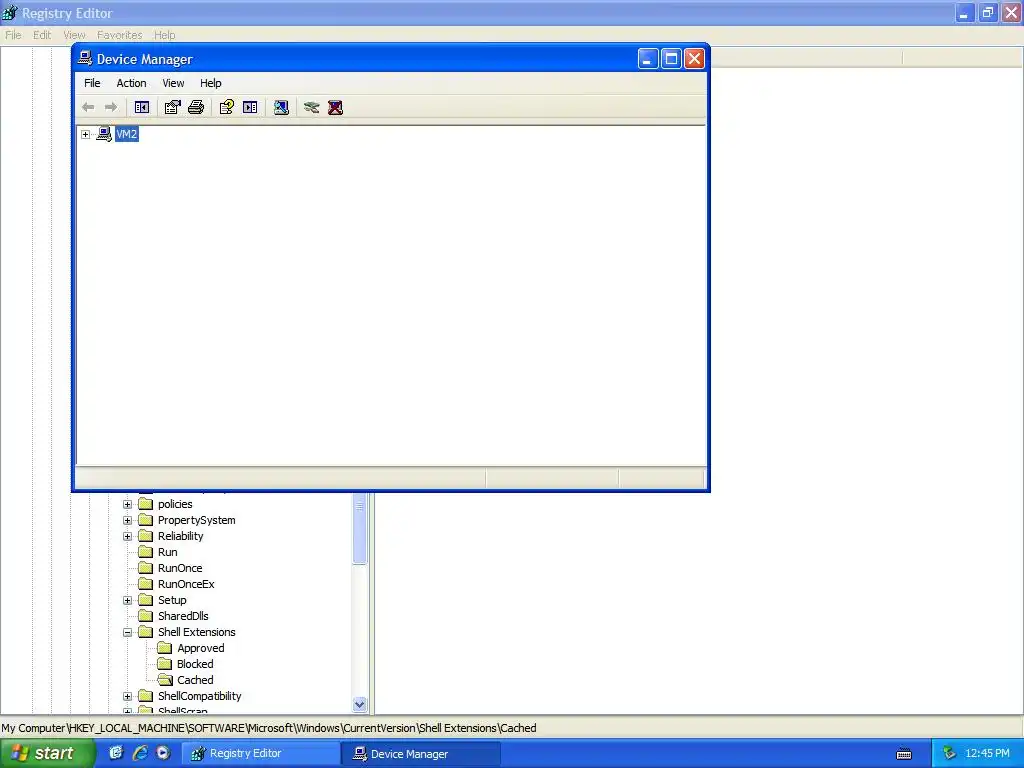This screenshot has width=1024, height=768.
Task: Click the RunOnce key folder icon
Action: [146, 568]
